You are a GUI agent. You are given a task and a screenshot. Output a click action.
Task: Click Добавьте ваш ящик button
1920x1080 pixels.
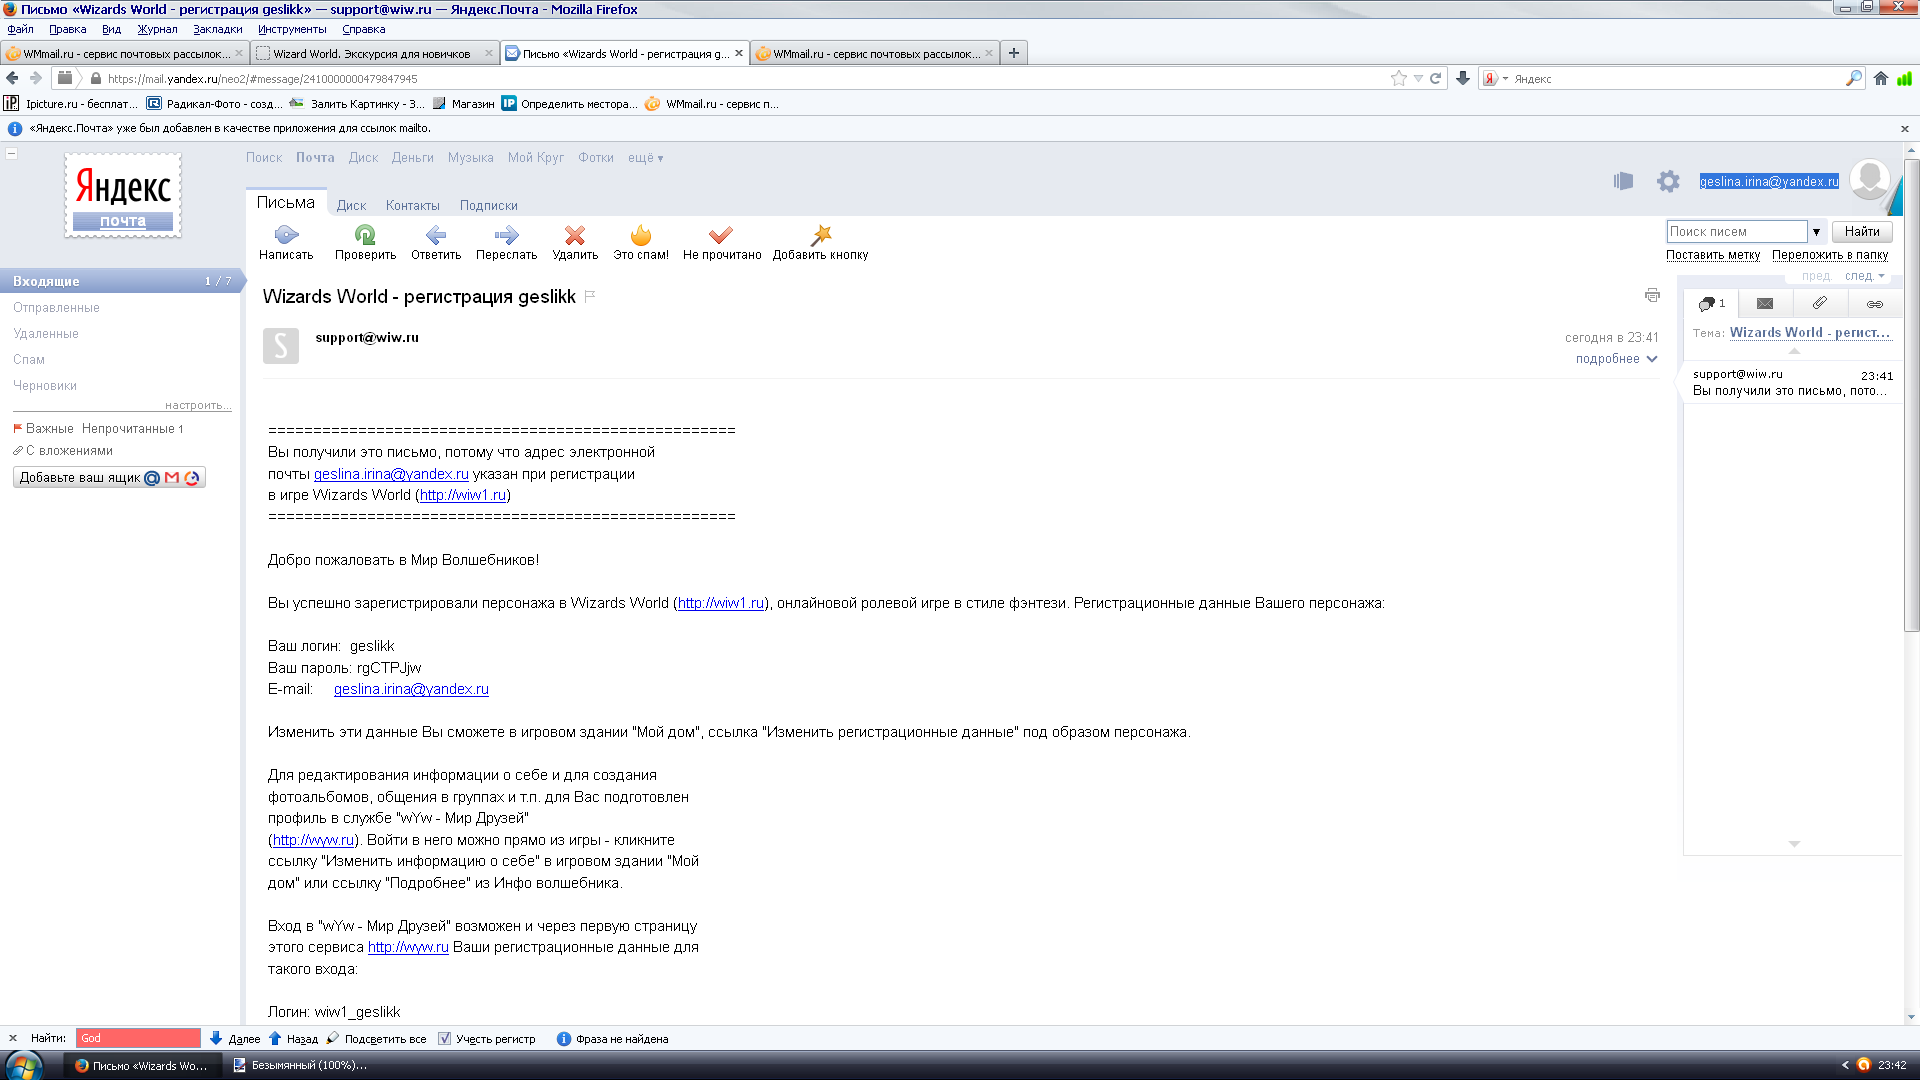pos(109,478)
